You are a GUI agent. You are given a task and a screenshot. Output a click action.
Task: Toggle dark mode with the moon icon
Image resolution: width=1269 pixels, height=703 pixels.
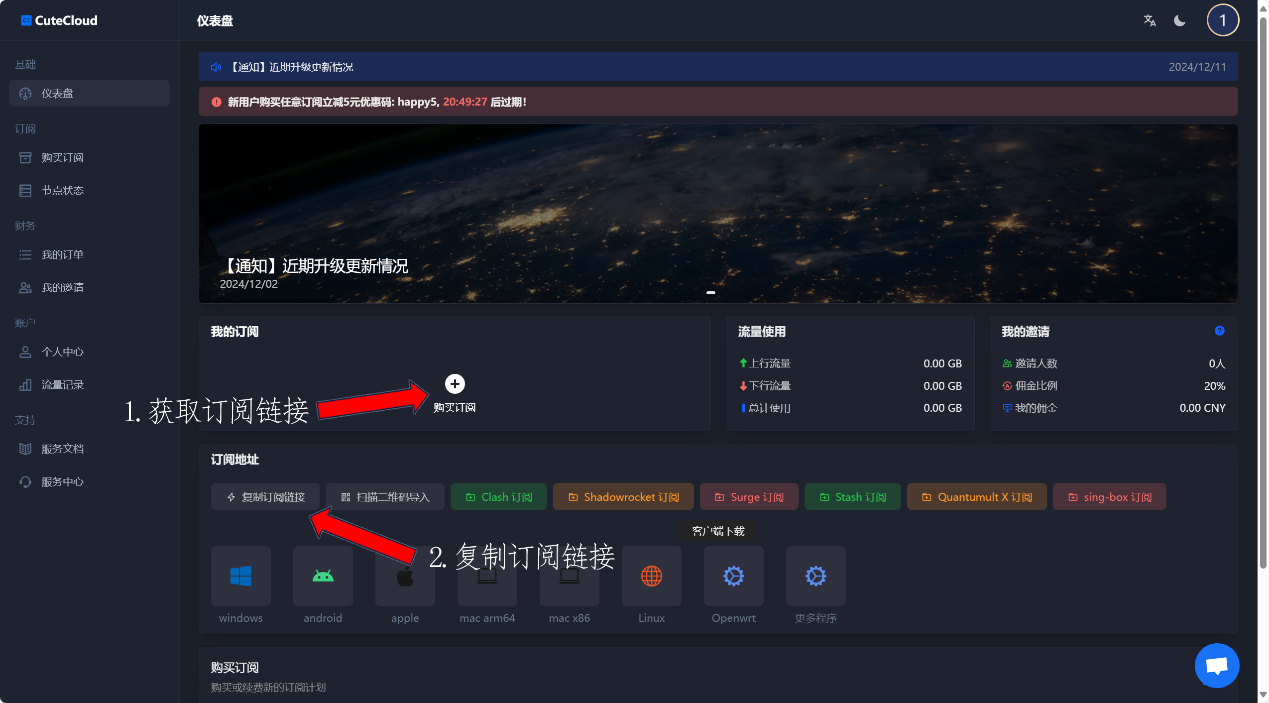coord(1179,19)
